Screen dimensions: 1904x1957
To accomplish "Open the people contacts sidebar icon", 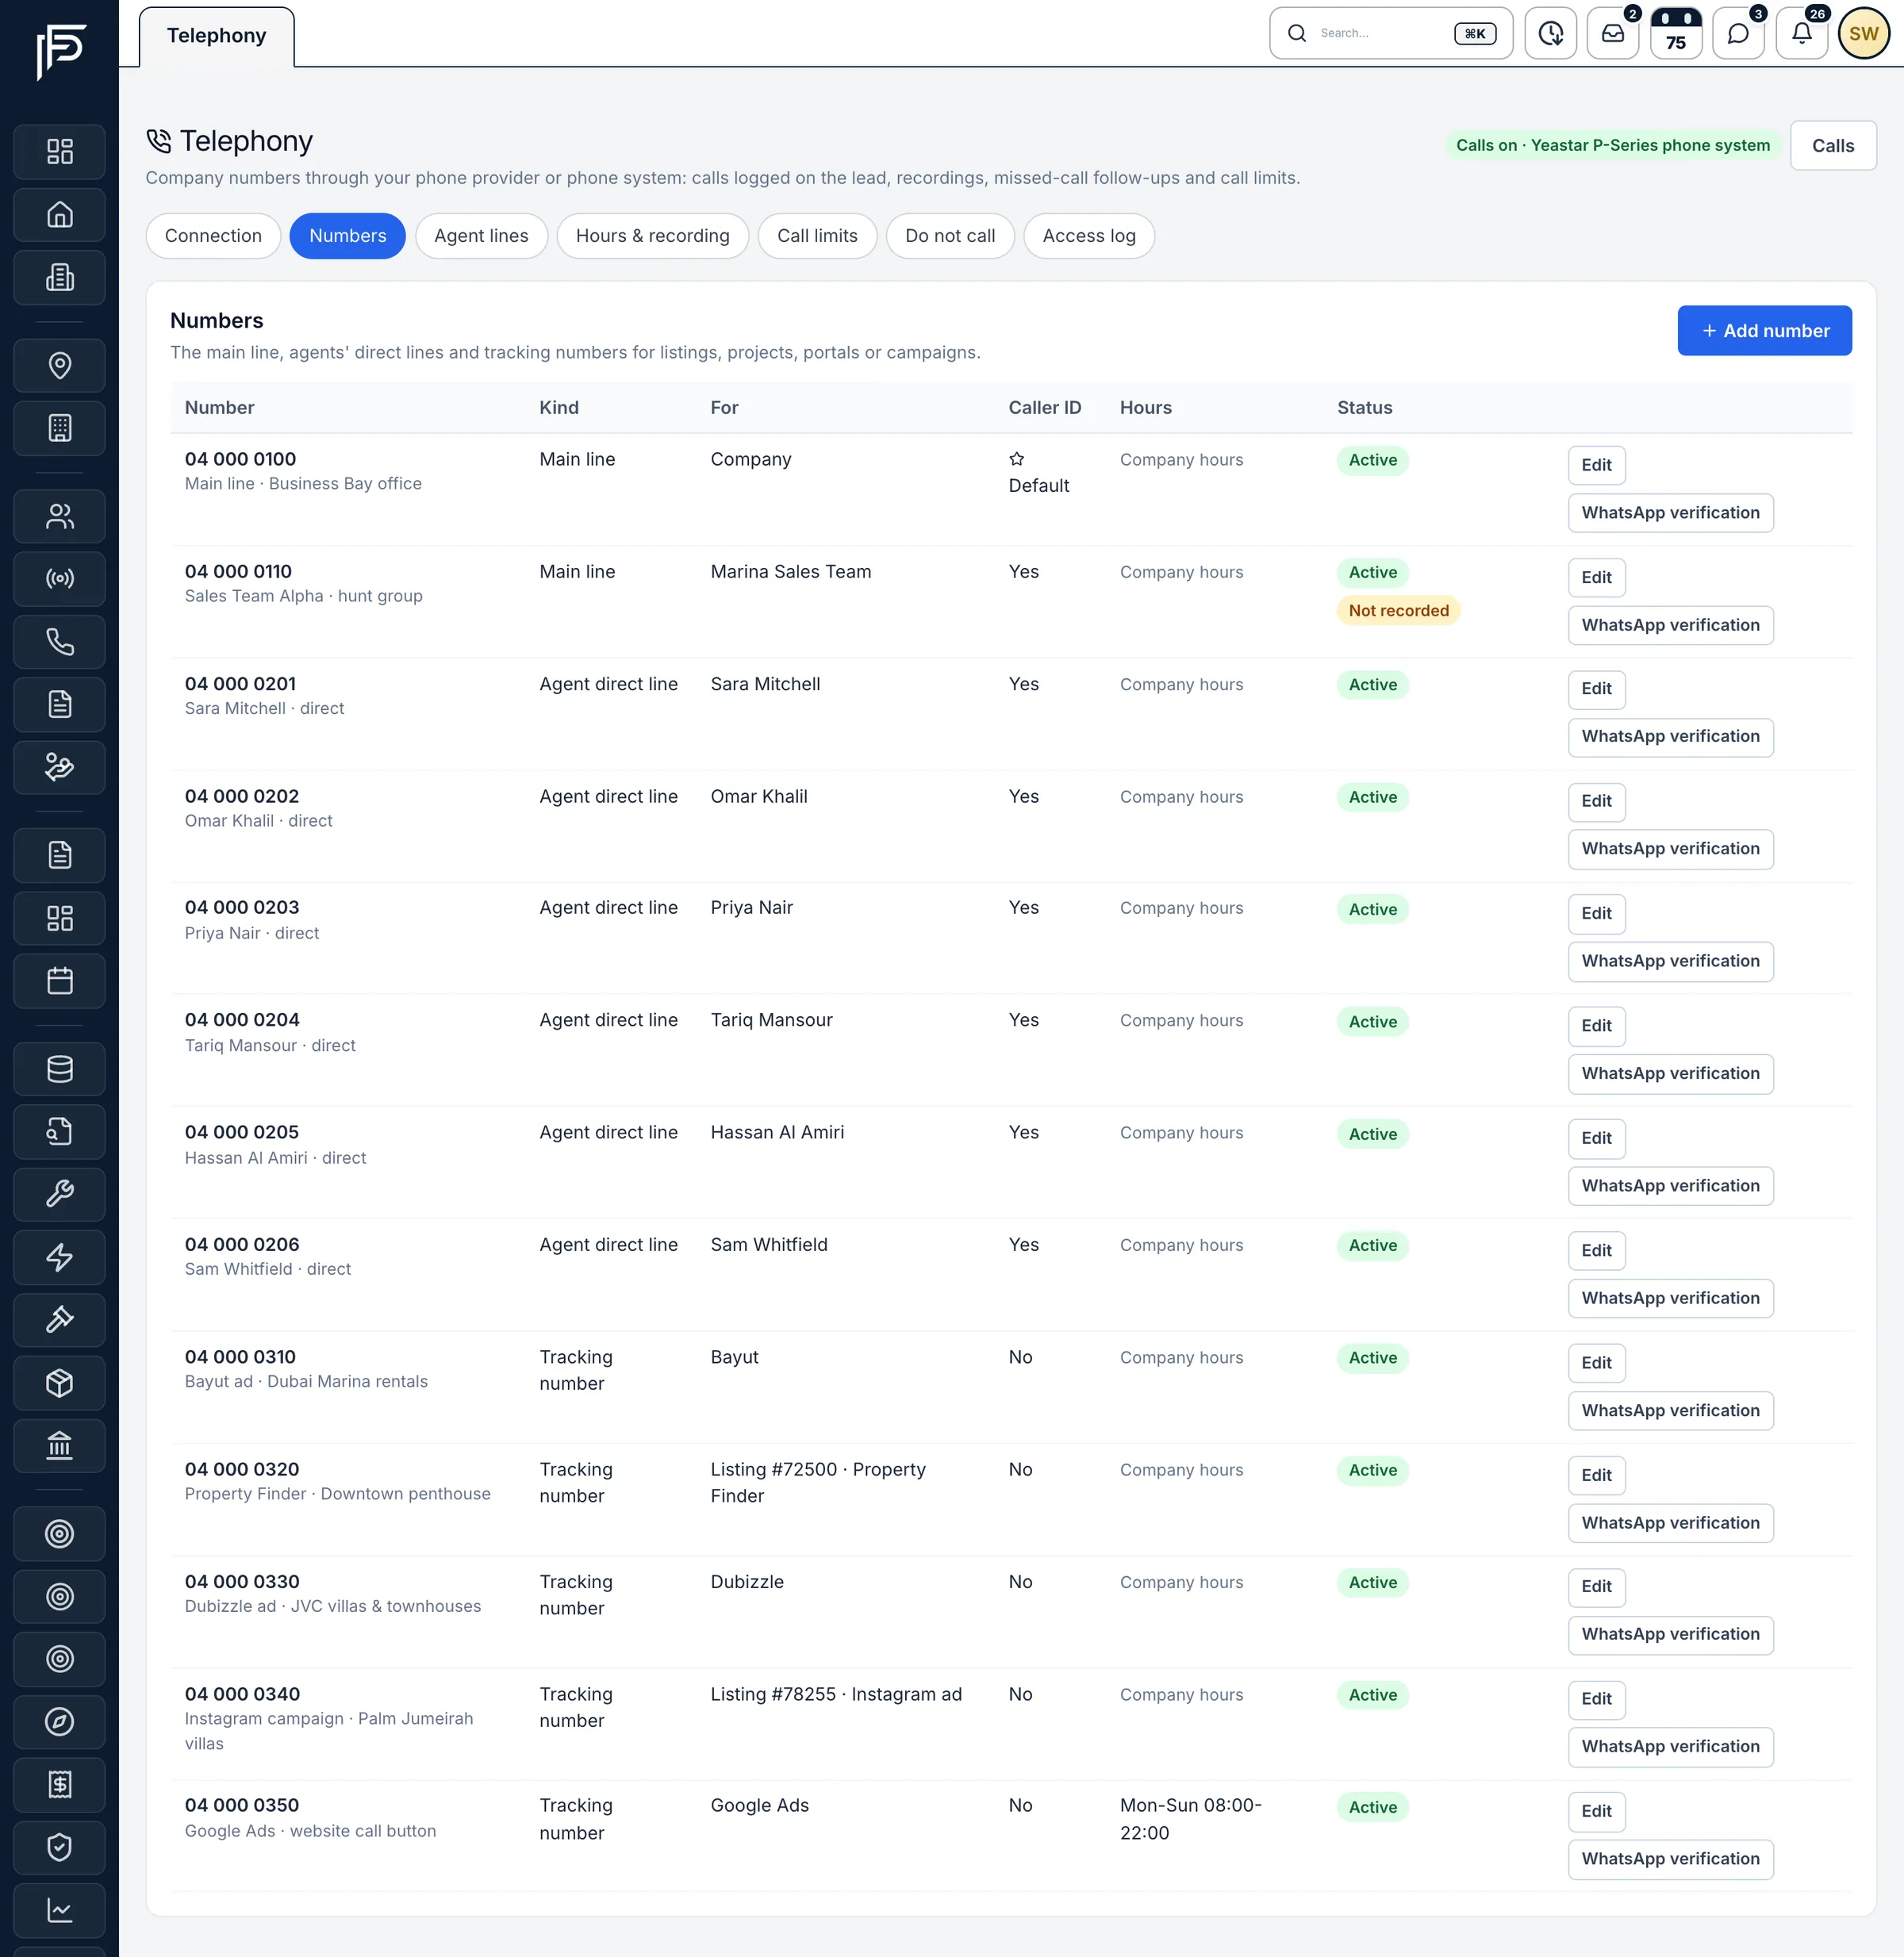I will [60, 516].
